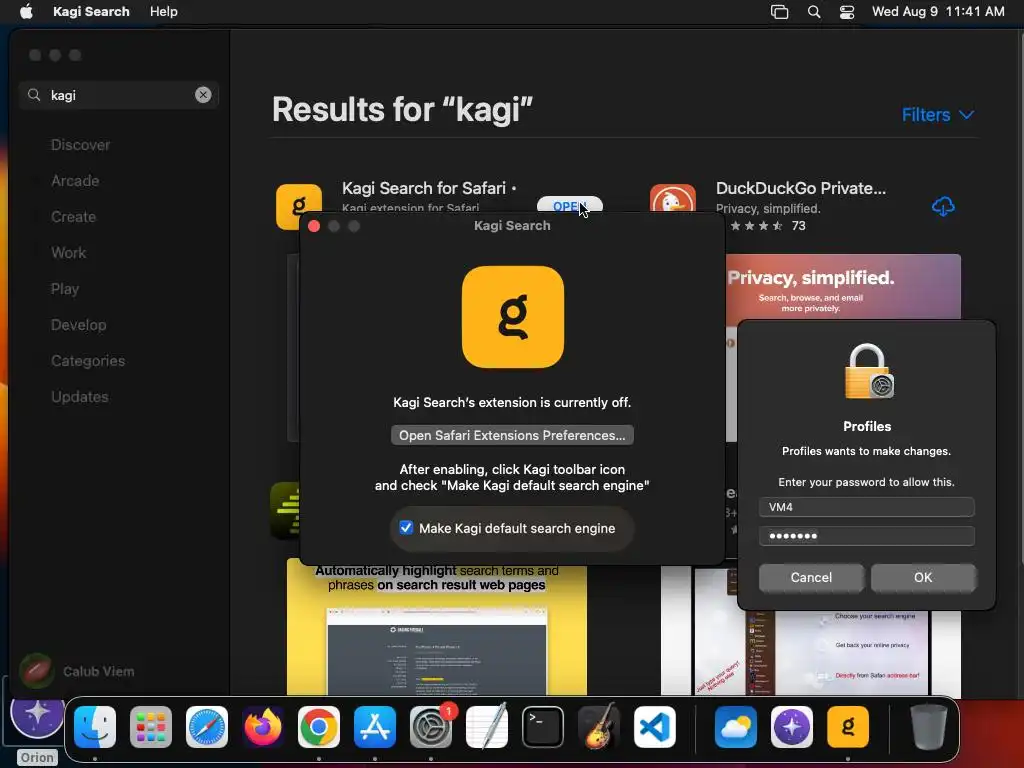Open Google Chrome from the Dock
This screenshot has width=1024, height=768.
[319, 727]
